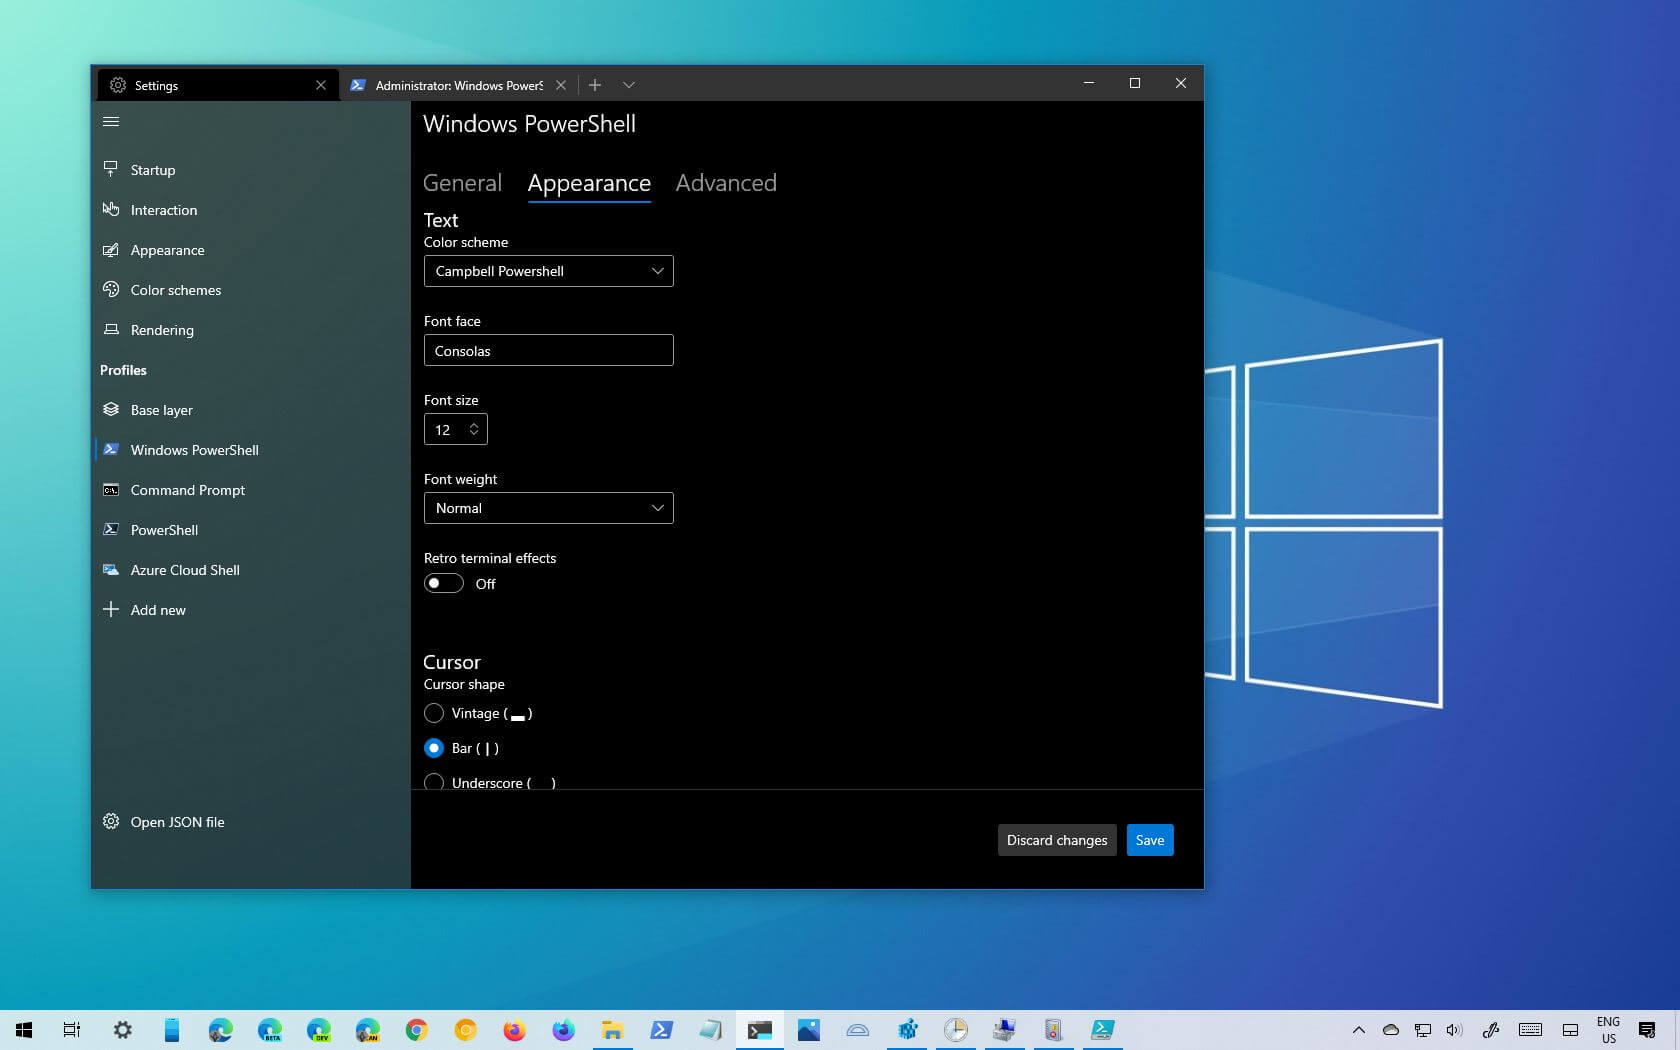
Task: Select the Base layer profile
Action: [x=250, y=410]
